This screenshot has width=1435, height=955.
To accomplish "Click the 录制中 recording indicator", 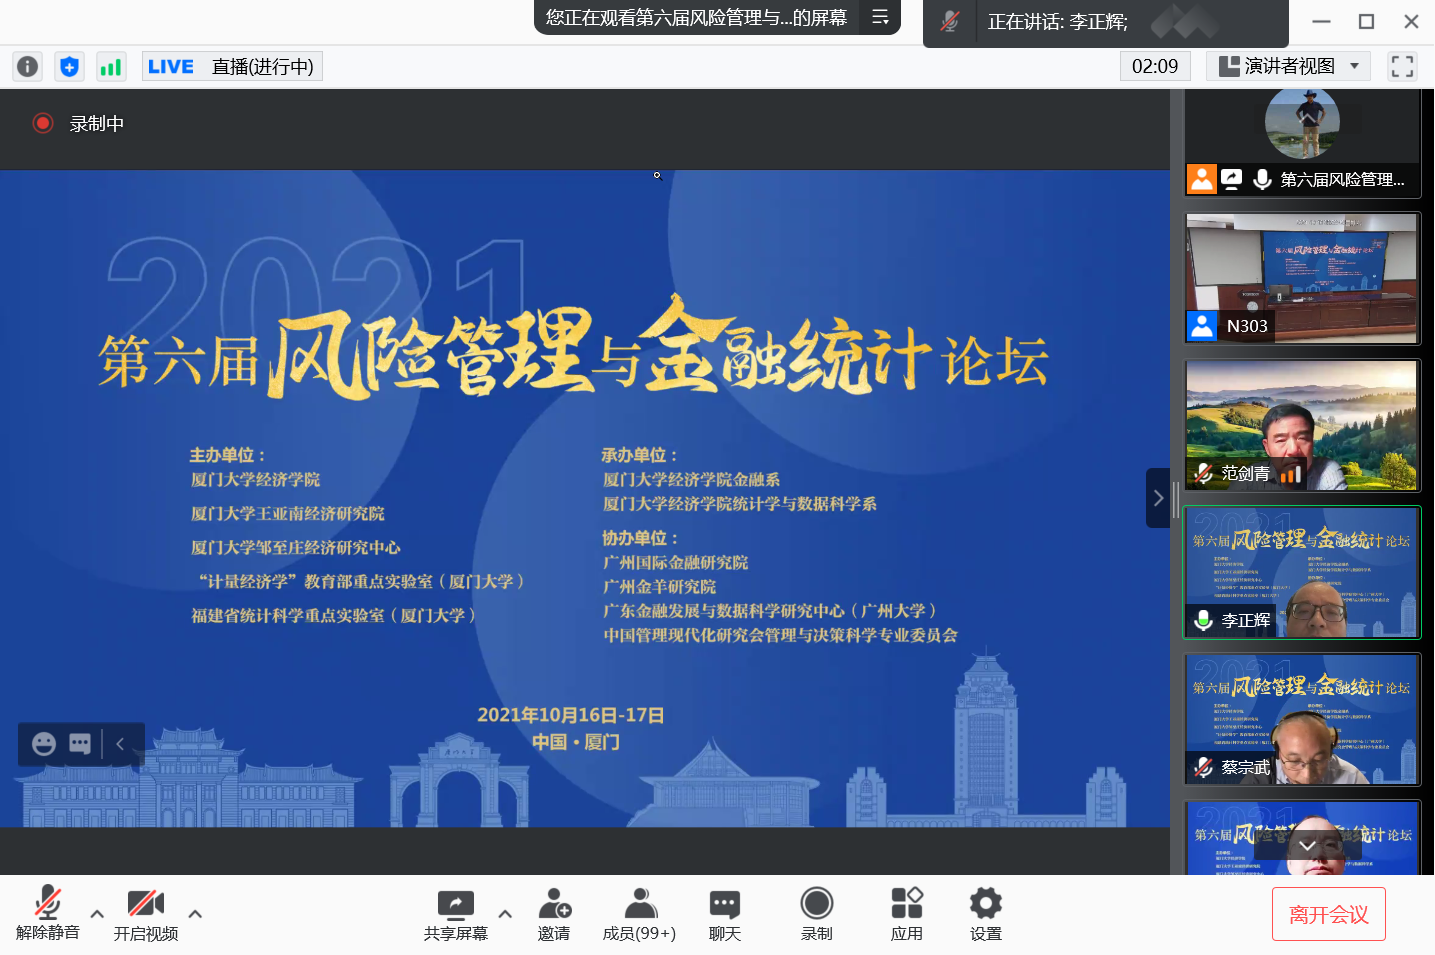I will point(79,123).
